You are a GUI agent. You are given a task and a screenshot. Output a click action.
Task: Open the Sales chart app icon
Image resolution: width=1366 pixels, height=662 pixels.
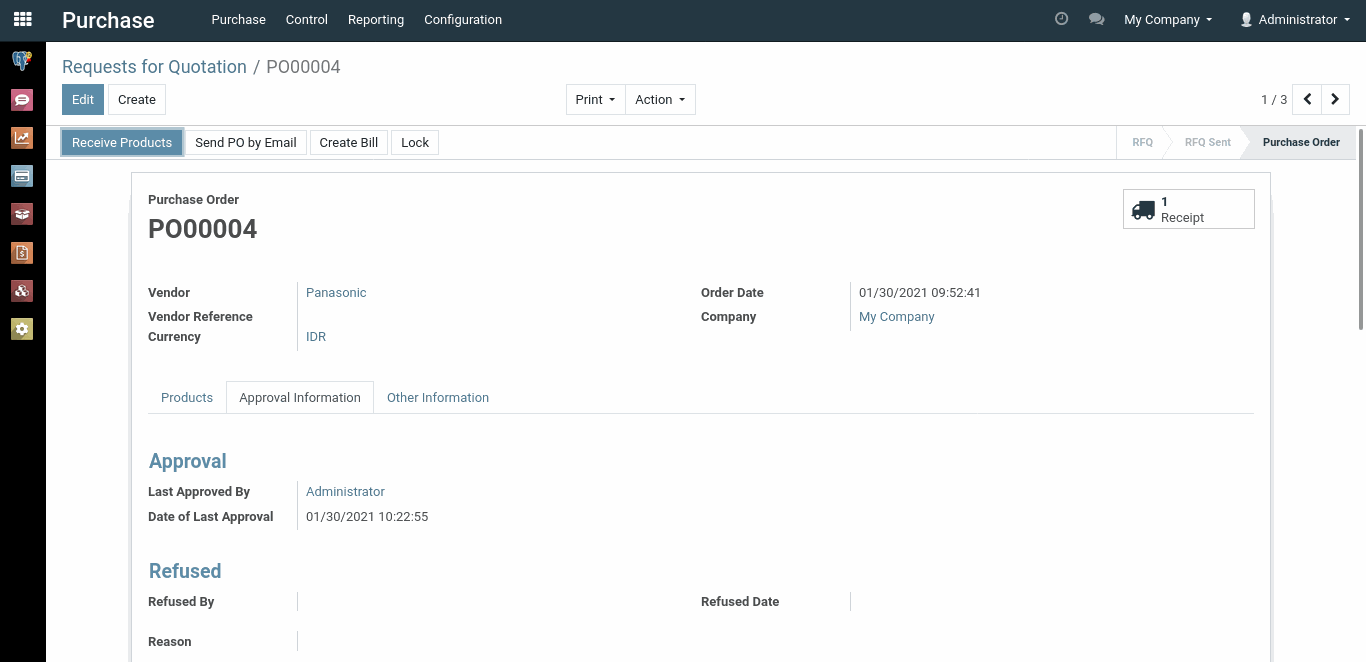pyautogui.click(x=22, y=138)
